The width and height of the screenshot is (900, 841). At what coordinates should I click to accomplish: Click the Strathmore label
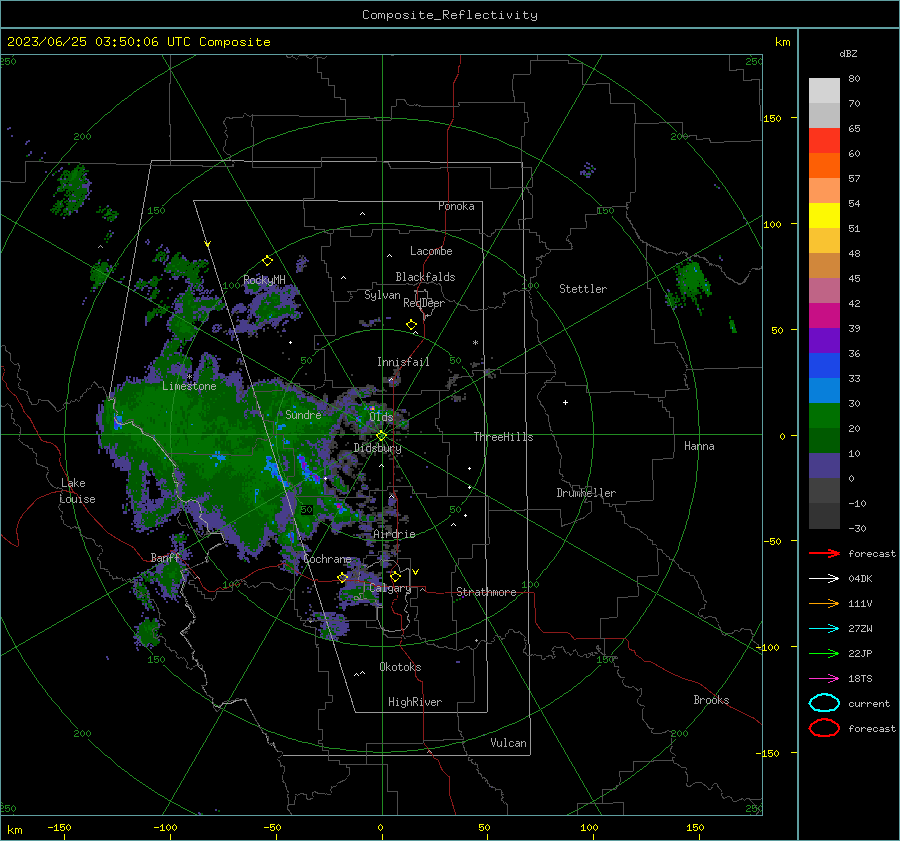(486, 592)
